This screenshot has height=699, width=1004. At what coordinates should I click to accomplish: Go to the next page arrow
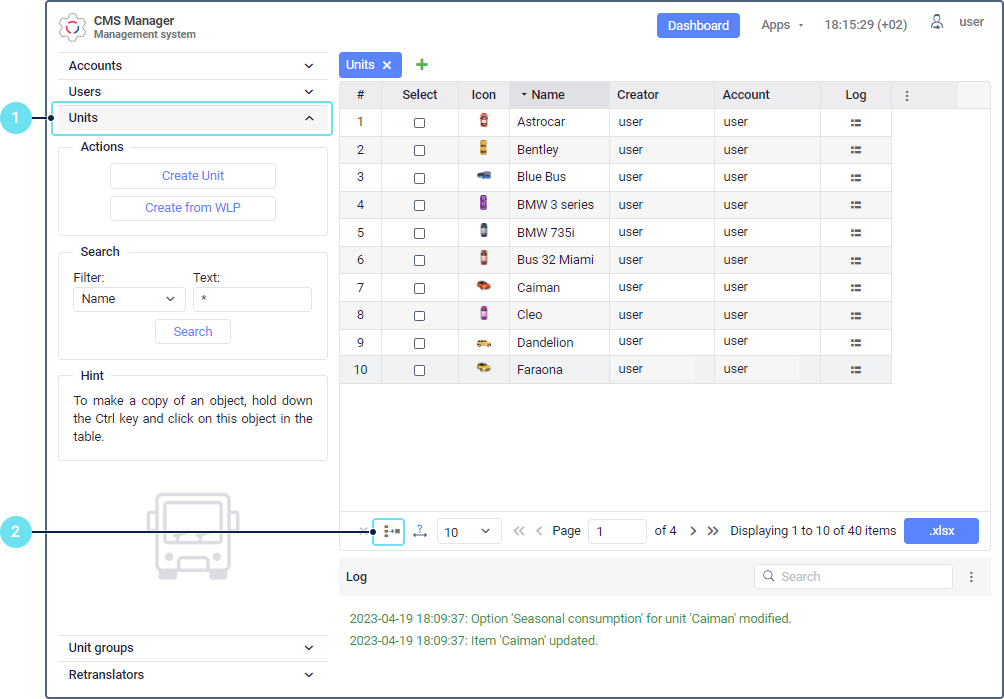[x=693, y=531]
